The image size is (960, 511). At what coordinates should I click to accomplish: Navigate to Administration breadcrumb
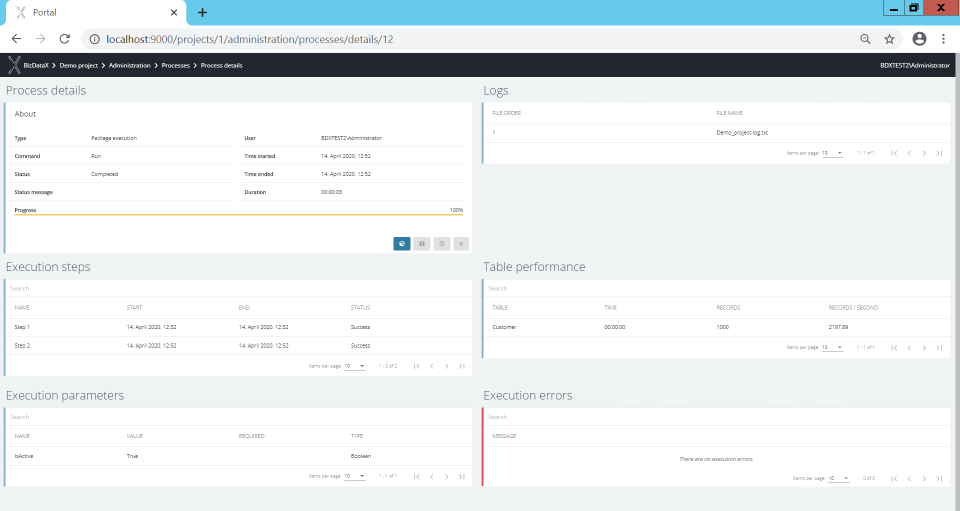pyautogui.click(x=130, y=65)
